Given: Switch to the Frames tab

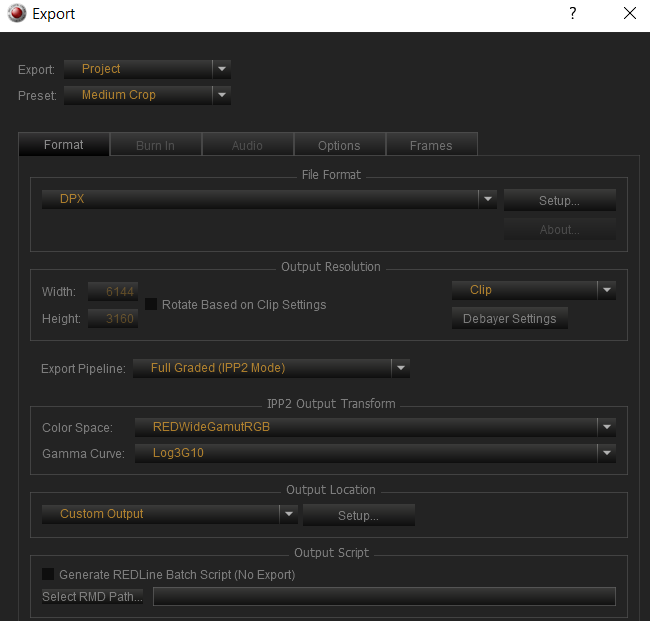Looking at the screenshot, I should 431,145.
